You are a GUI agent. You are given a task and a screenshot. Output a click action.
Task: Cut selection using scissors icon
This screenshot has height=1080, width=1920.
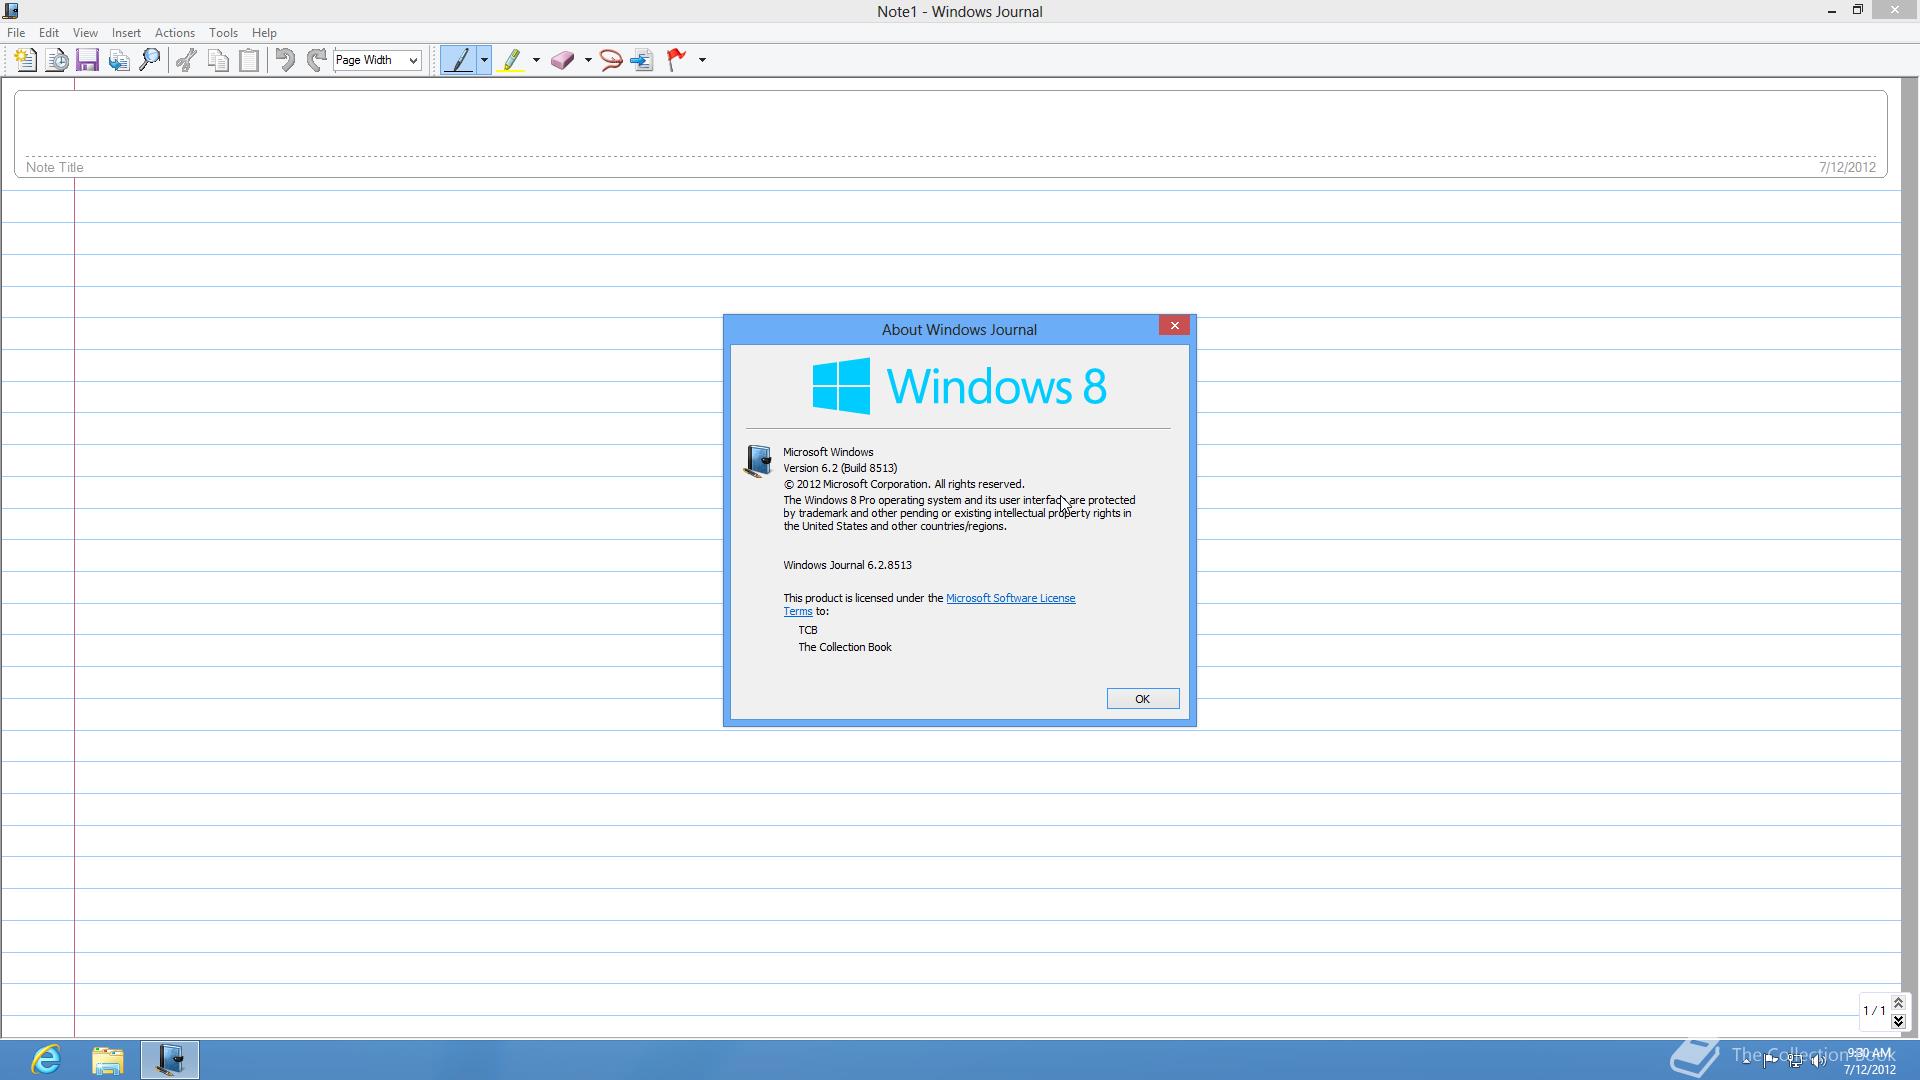pos(186,60)
